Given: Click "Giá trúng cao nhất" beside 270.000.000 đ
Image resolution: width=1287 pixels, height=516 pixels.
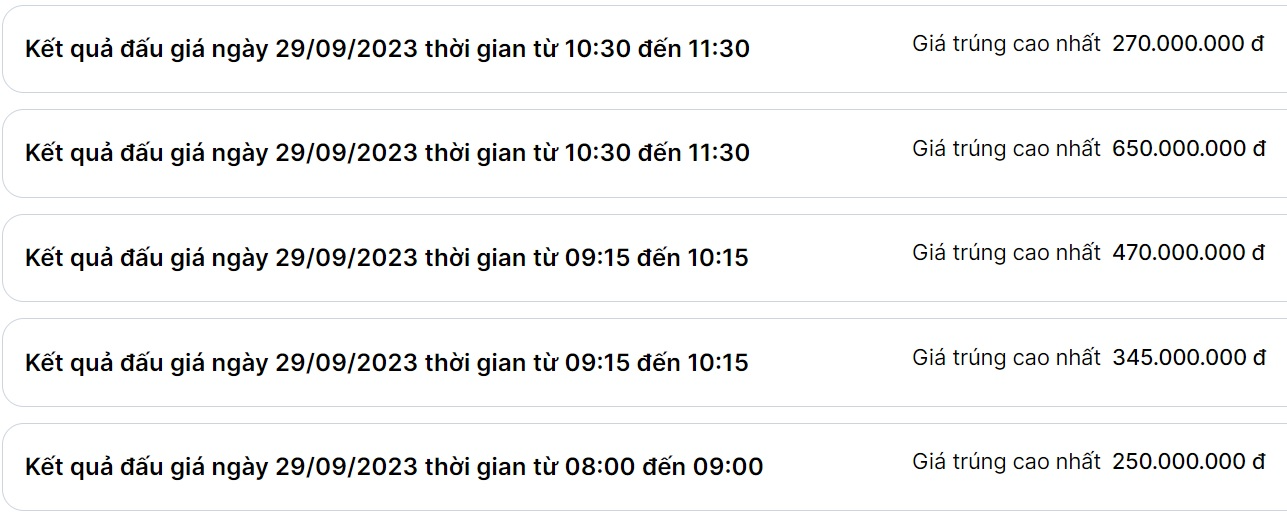Looking at the screenshot, I should click(x=1006, y=44).
